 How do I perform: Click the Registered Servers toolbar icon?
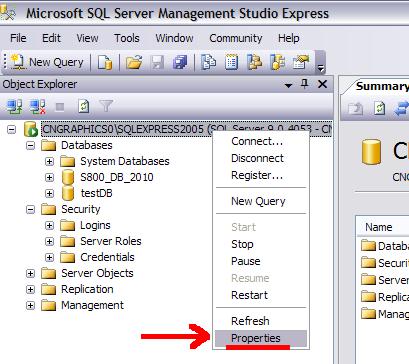coord(209,62)
